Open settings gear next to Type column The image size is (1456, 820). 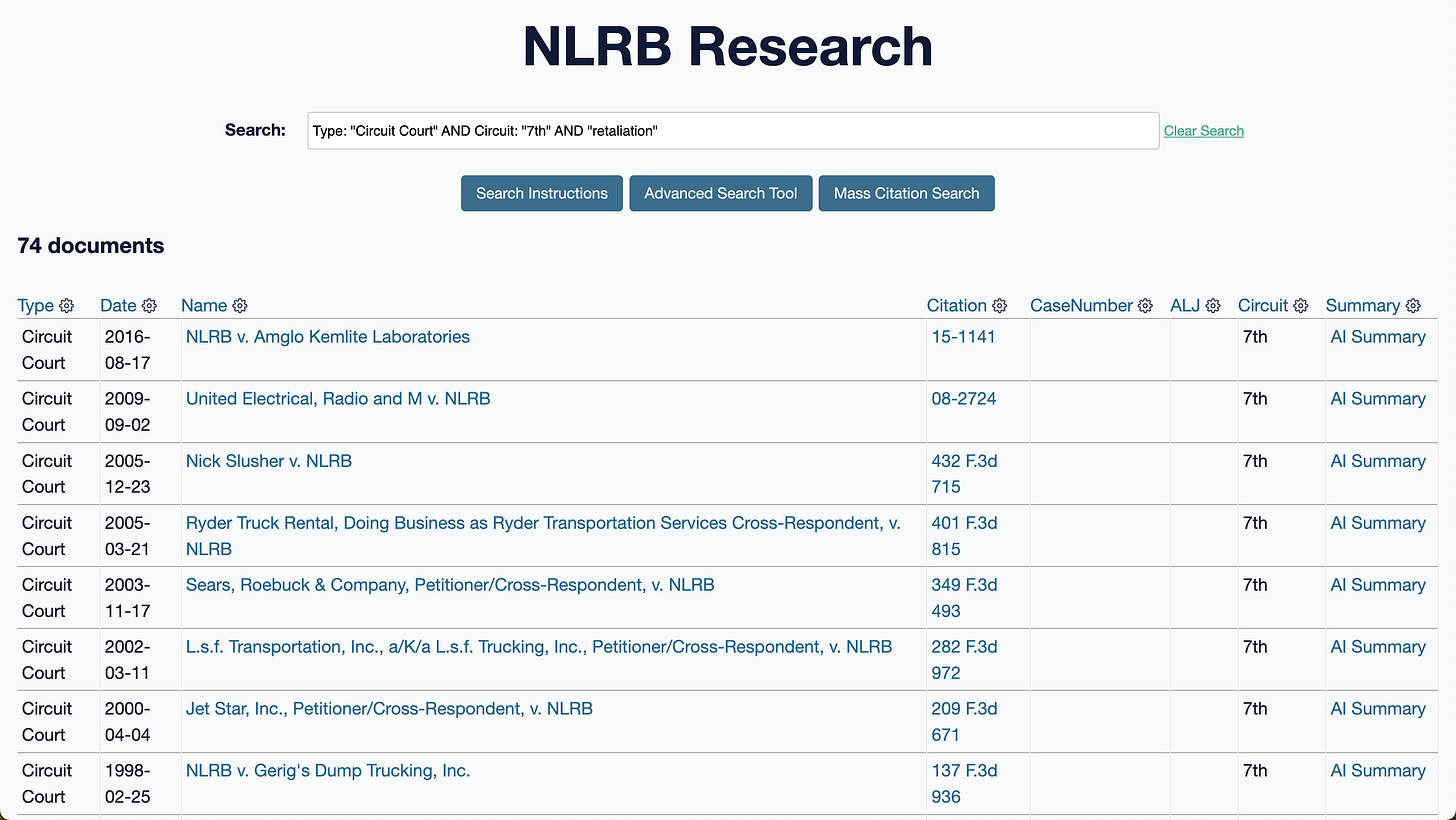tap(67, 306)
